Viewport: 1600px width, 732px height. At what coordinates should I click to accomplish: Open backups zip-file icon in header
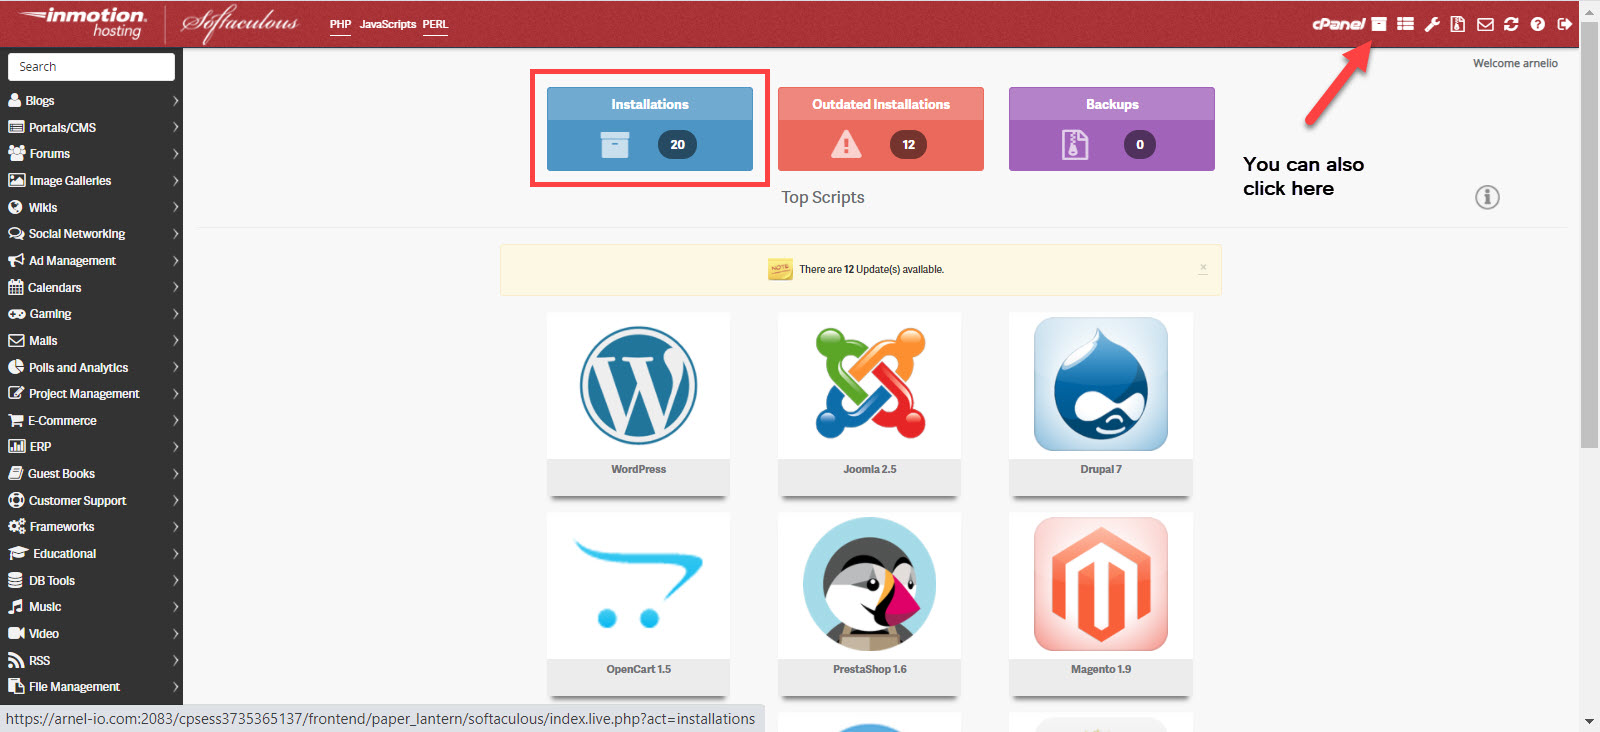tap(1458, 24)
